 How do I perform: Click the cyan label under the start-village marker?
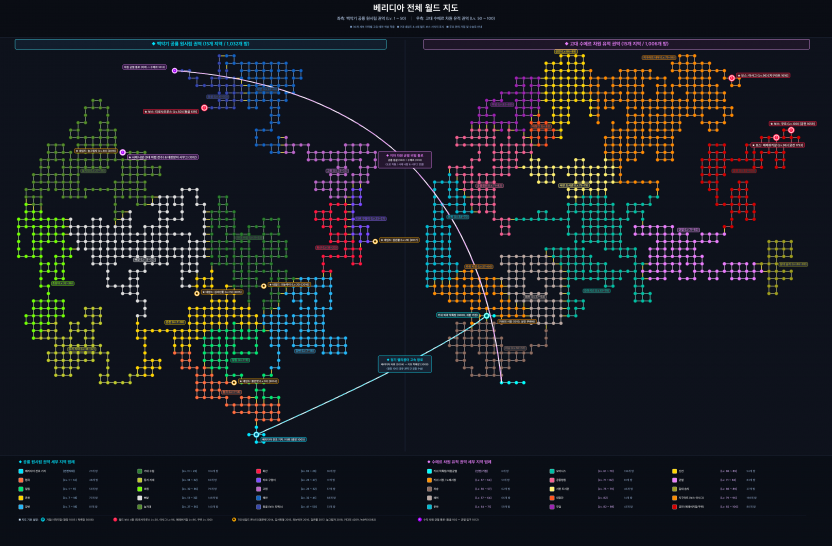click(x=284, y=439)
